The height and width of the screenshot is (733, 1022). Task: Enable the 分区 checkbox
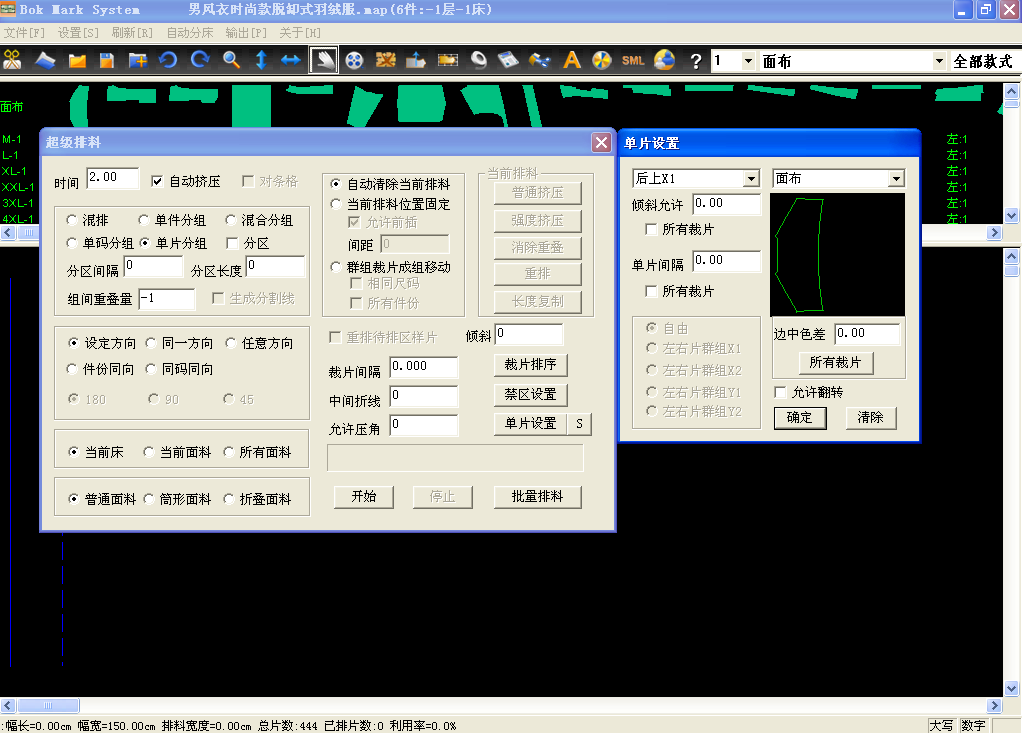tap(232, 243)
